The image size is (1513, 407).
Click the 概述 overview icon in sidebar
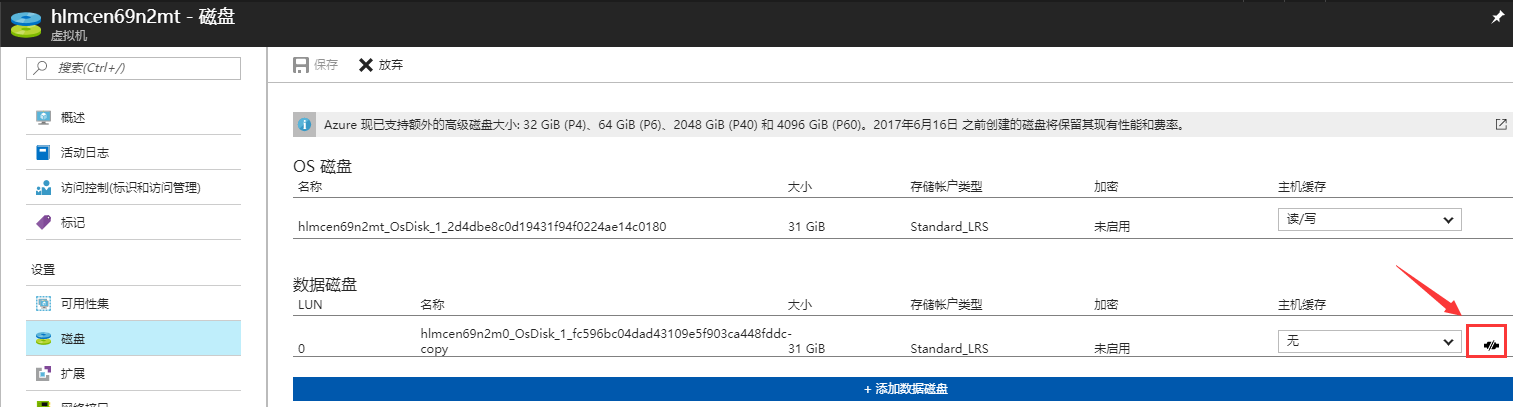pos(43,117)
